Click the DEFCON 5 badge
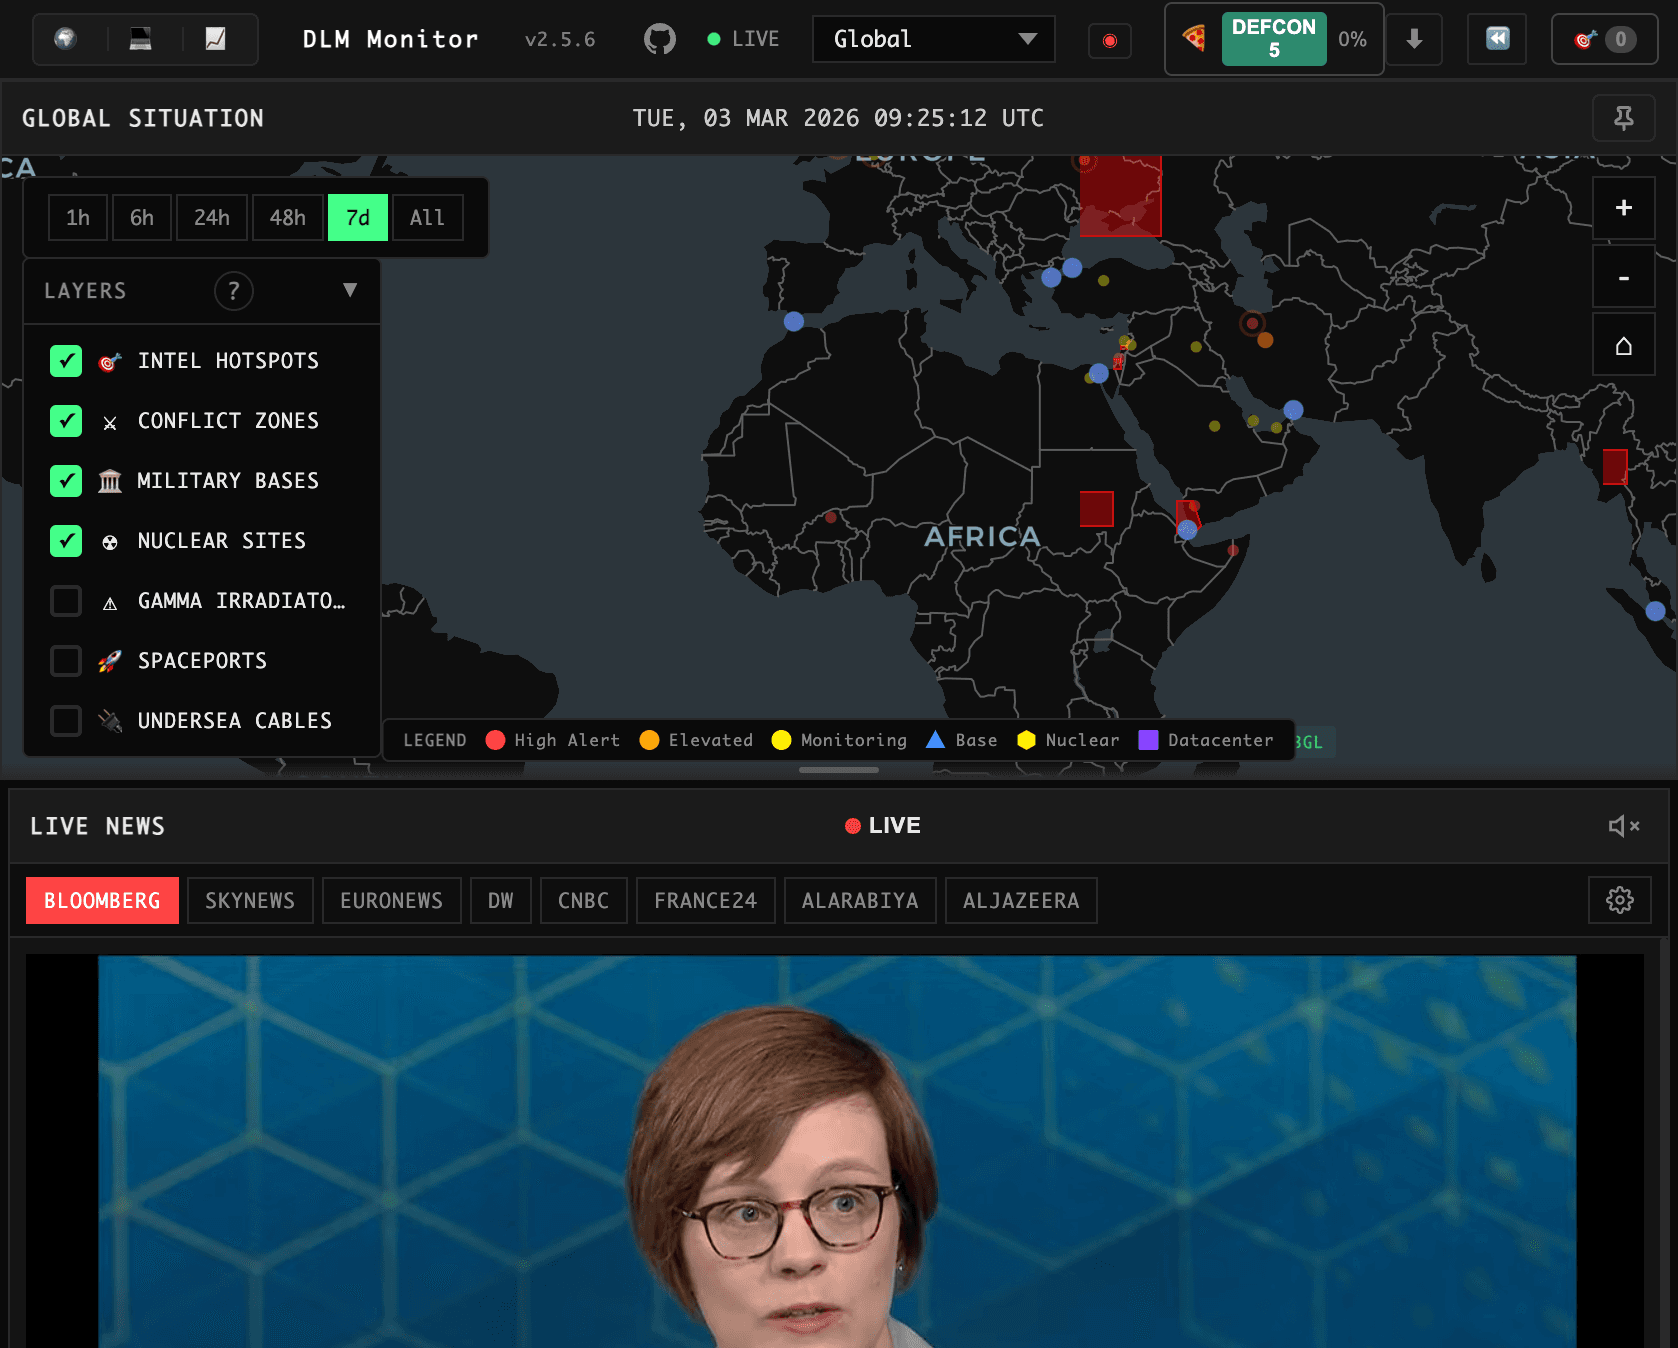The height and width of the screenshot is (1348, 1678). point(1274,39)
